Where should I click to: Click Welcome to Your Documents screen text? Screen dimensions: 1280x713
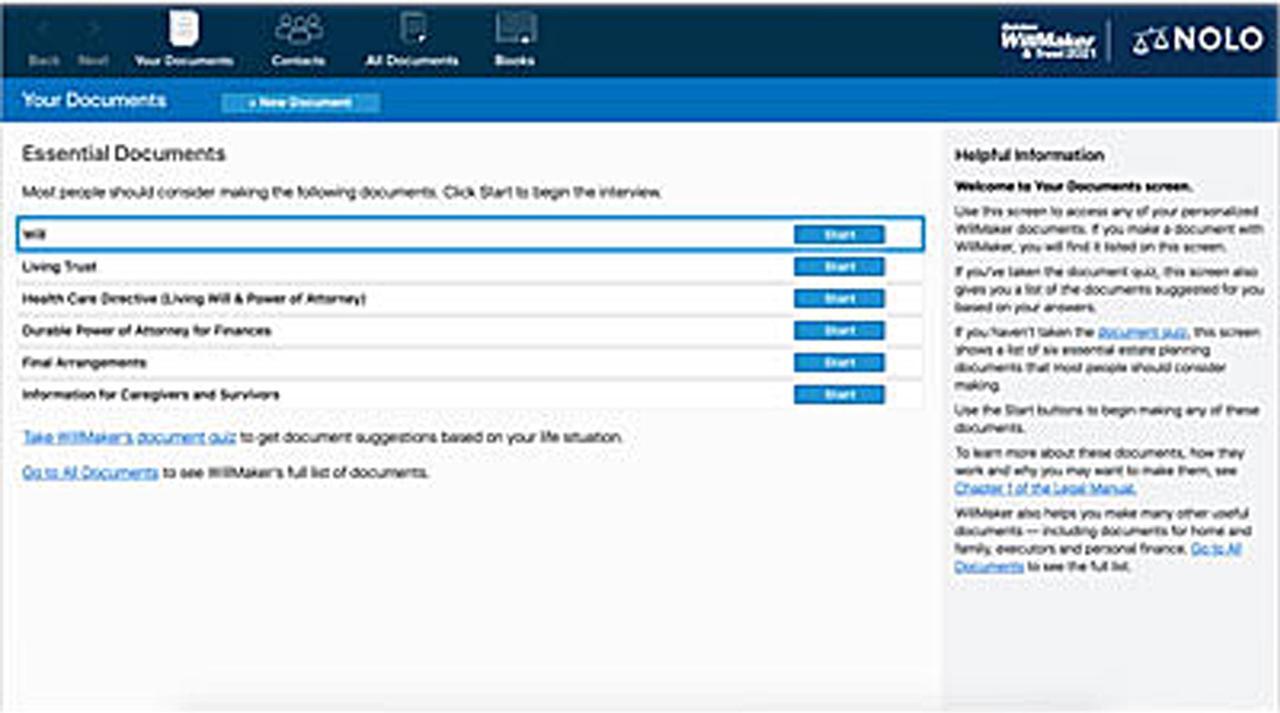1073,187
